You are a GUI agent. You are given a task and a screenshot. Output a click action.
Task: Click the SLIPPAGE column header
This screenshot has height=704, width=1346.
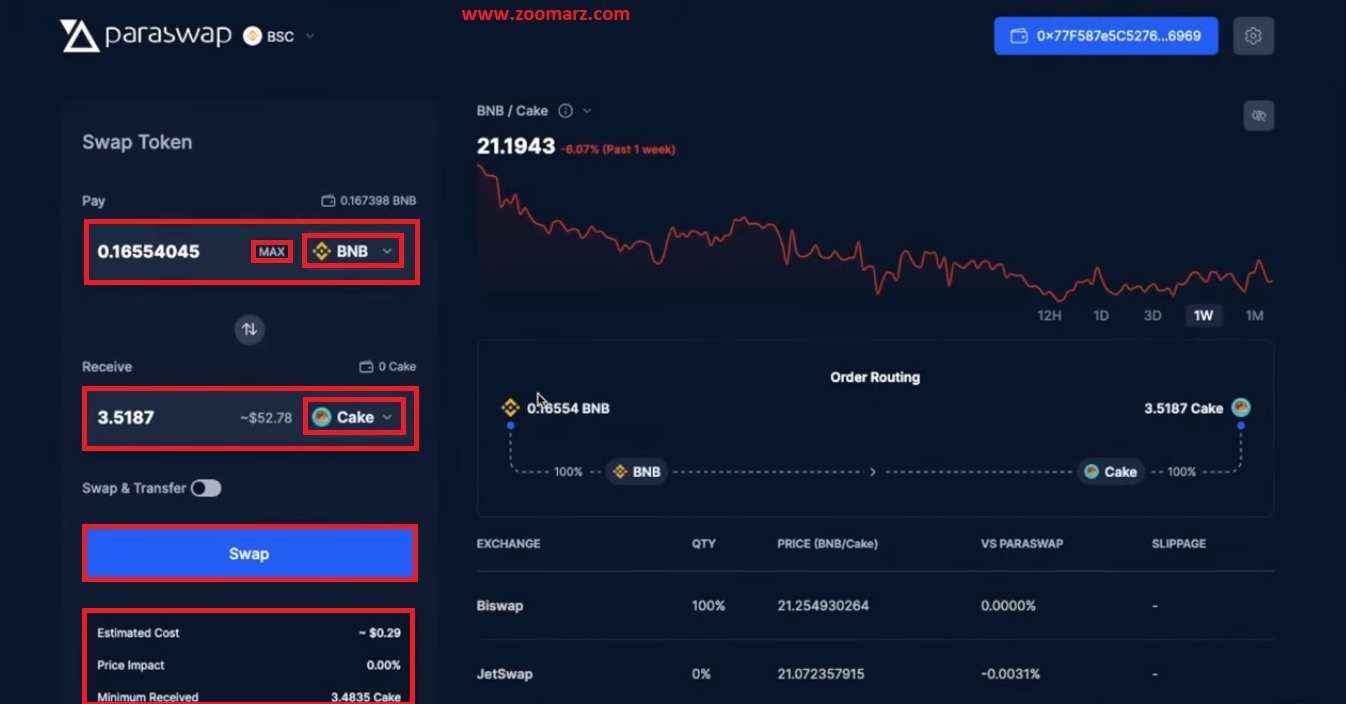[1179, 544]
